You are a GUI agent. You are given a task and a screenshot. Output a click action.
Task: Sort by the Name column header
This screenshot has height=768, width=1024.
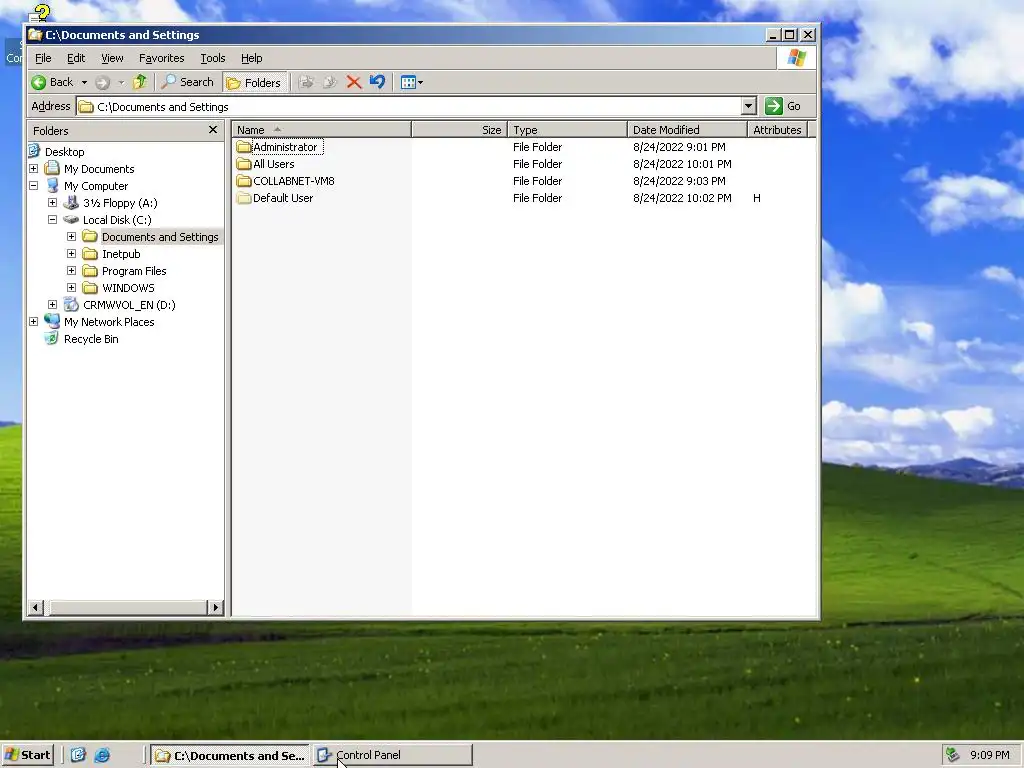(x=321, y=130)
